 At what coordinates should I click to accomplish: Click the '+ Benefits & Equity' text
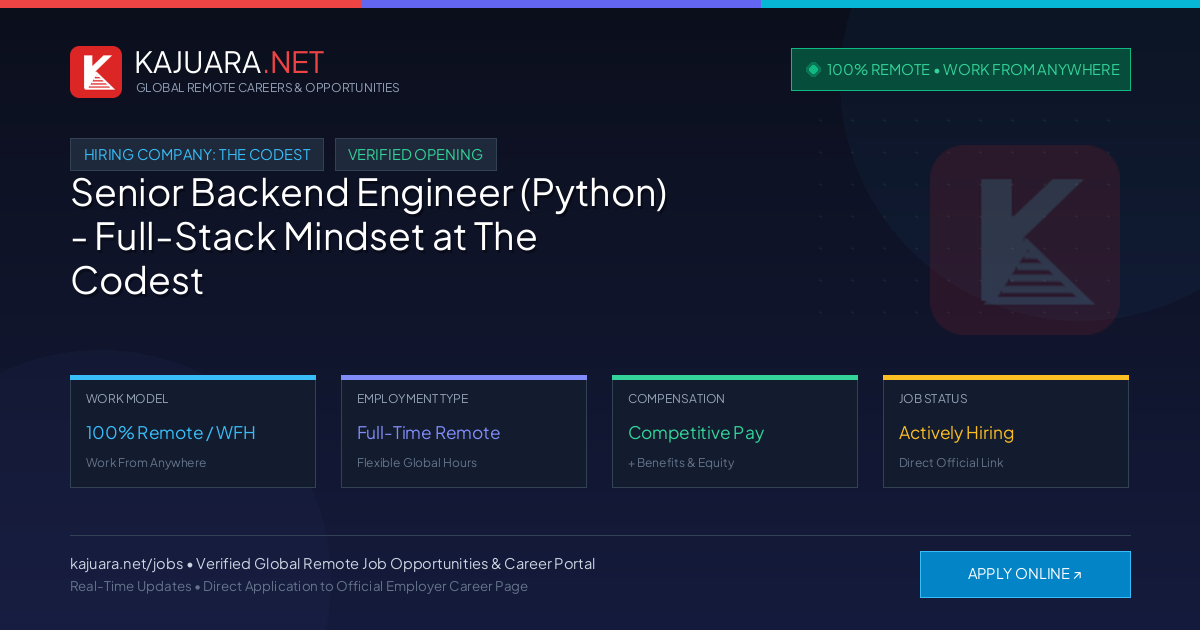681,463
